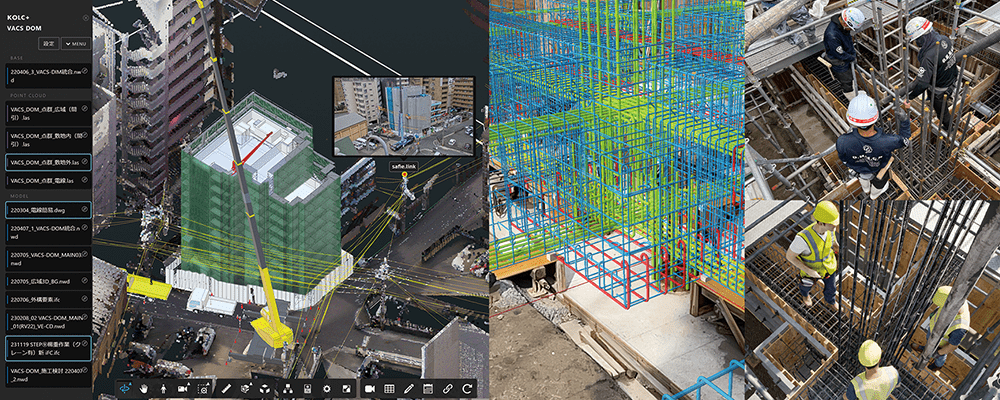Switch to first-person walk mode
This screenshot has width=1000, height=400.
[163, 388]
